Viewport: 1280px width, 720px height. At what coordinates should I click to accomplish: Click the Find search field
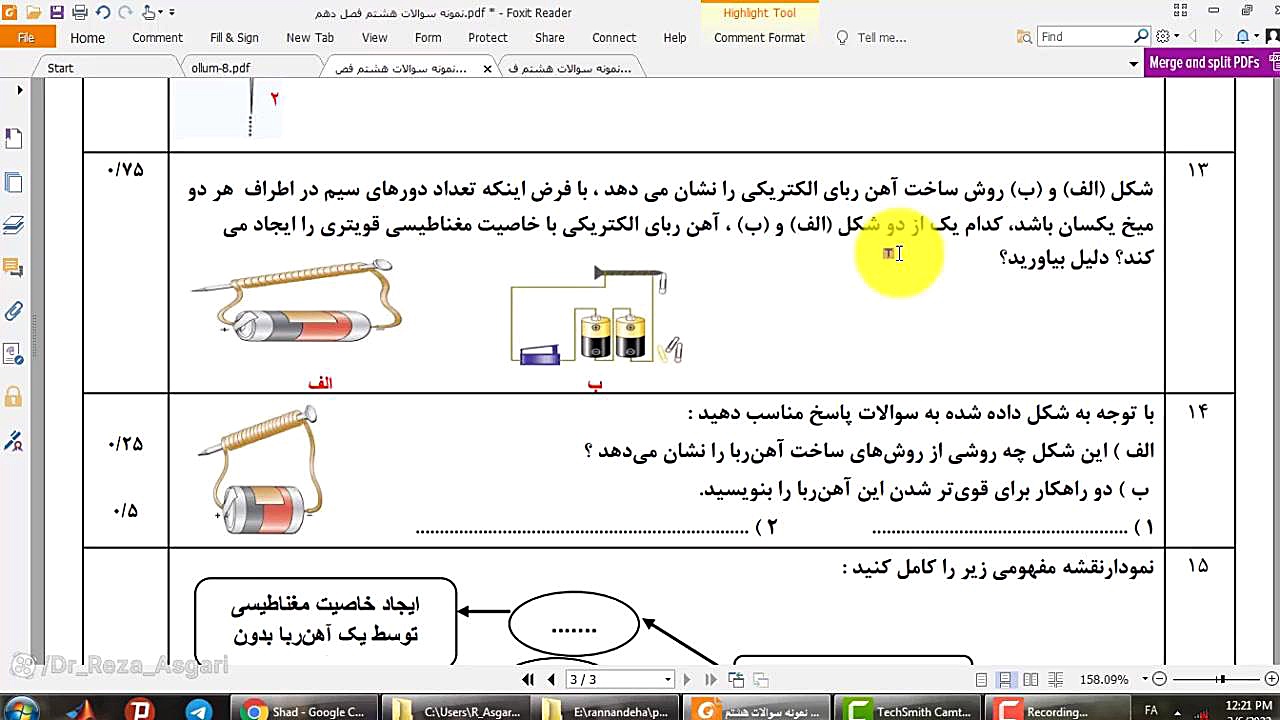coord(1085,37)
